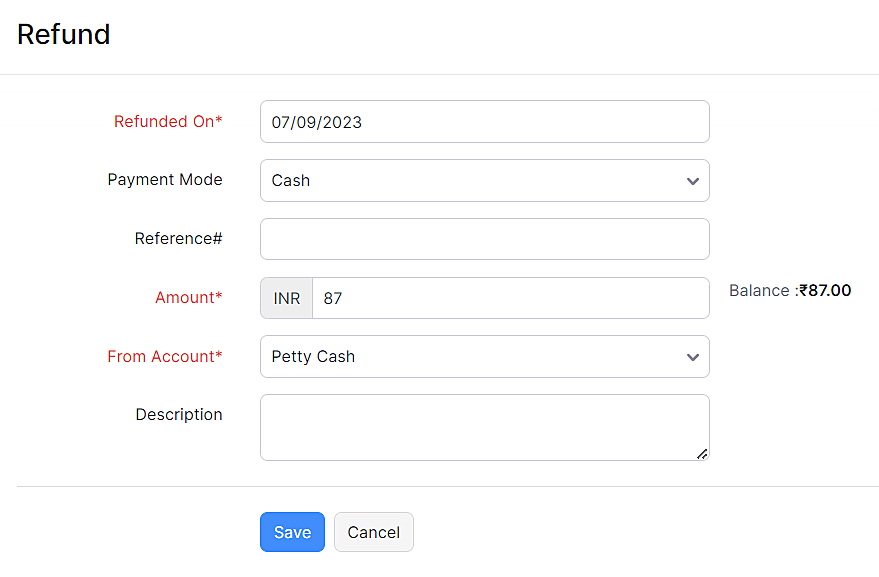Click the Refunded On date field
879x577 pixels.
[484, 121]
